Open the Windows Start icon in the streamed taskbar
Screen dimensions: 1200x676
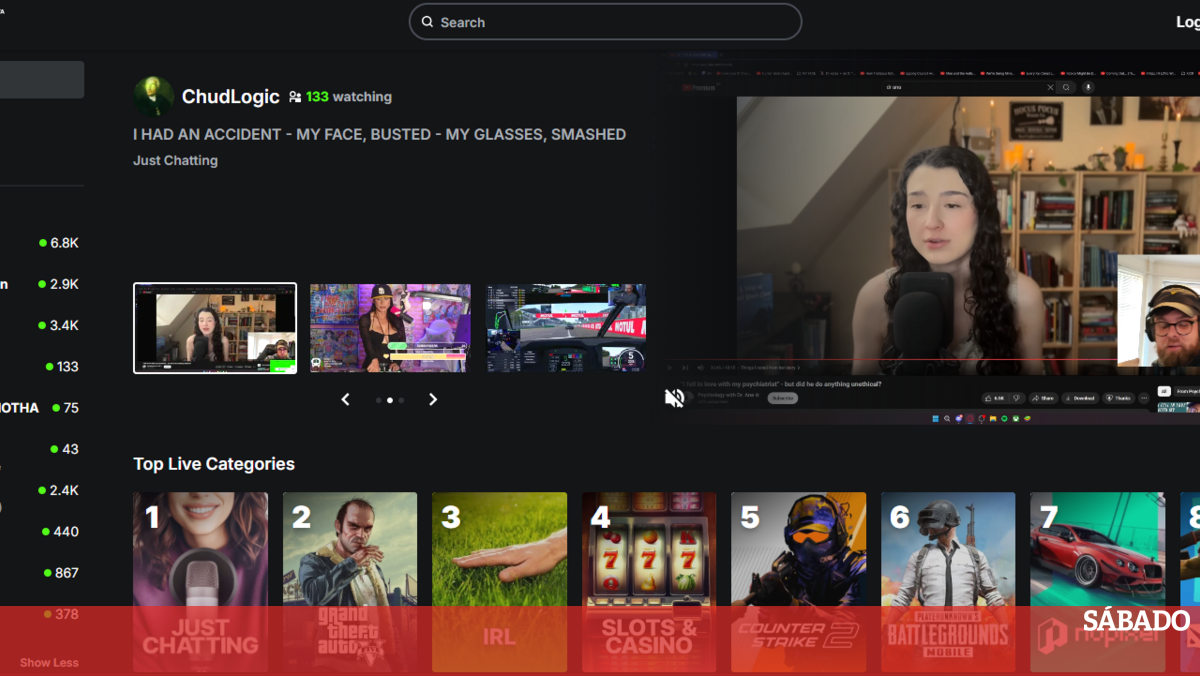coord(935,418)
